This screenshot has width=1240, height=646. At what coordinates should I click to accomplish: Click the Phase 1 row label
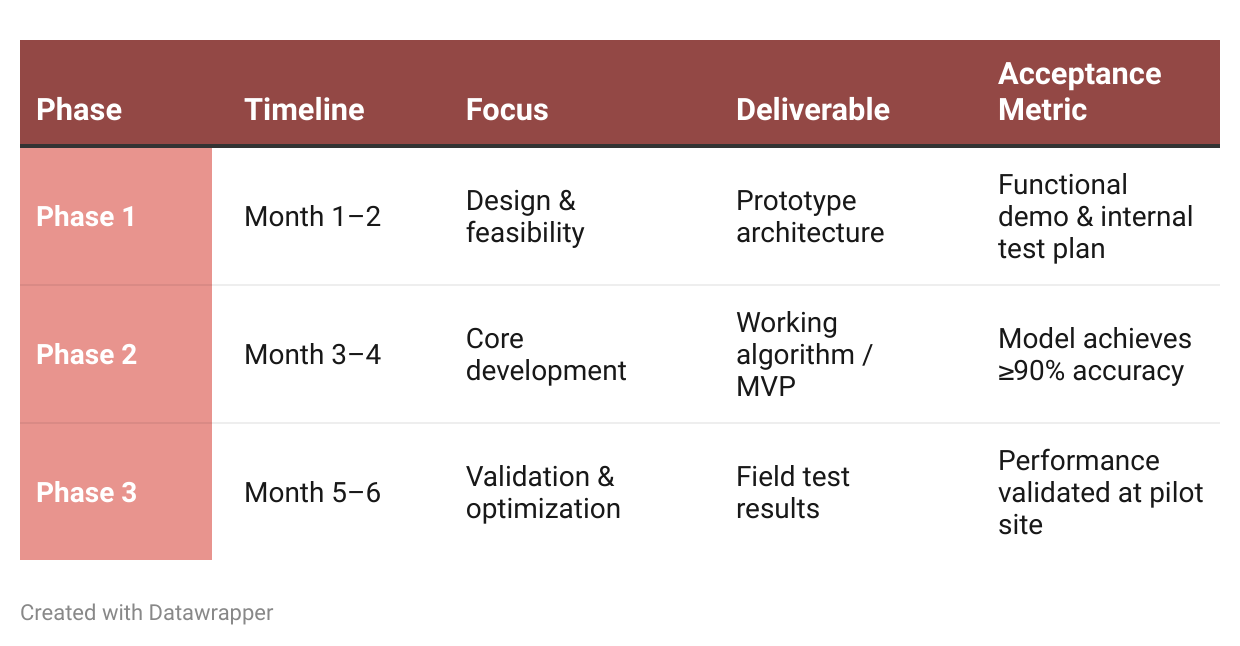[x=86, y=217]
